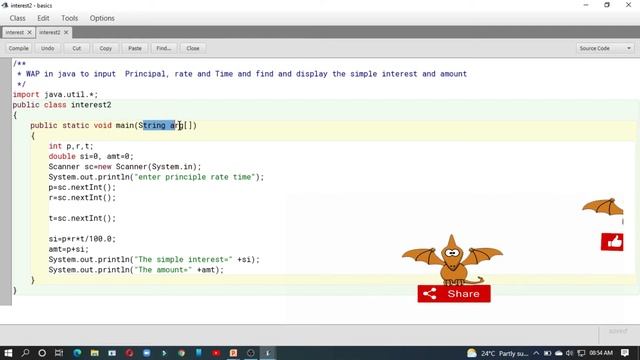Open the Class menu
Image resolution: width=640 pixels, height=360 pixels.
(x=18, y=18)
